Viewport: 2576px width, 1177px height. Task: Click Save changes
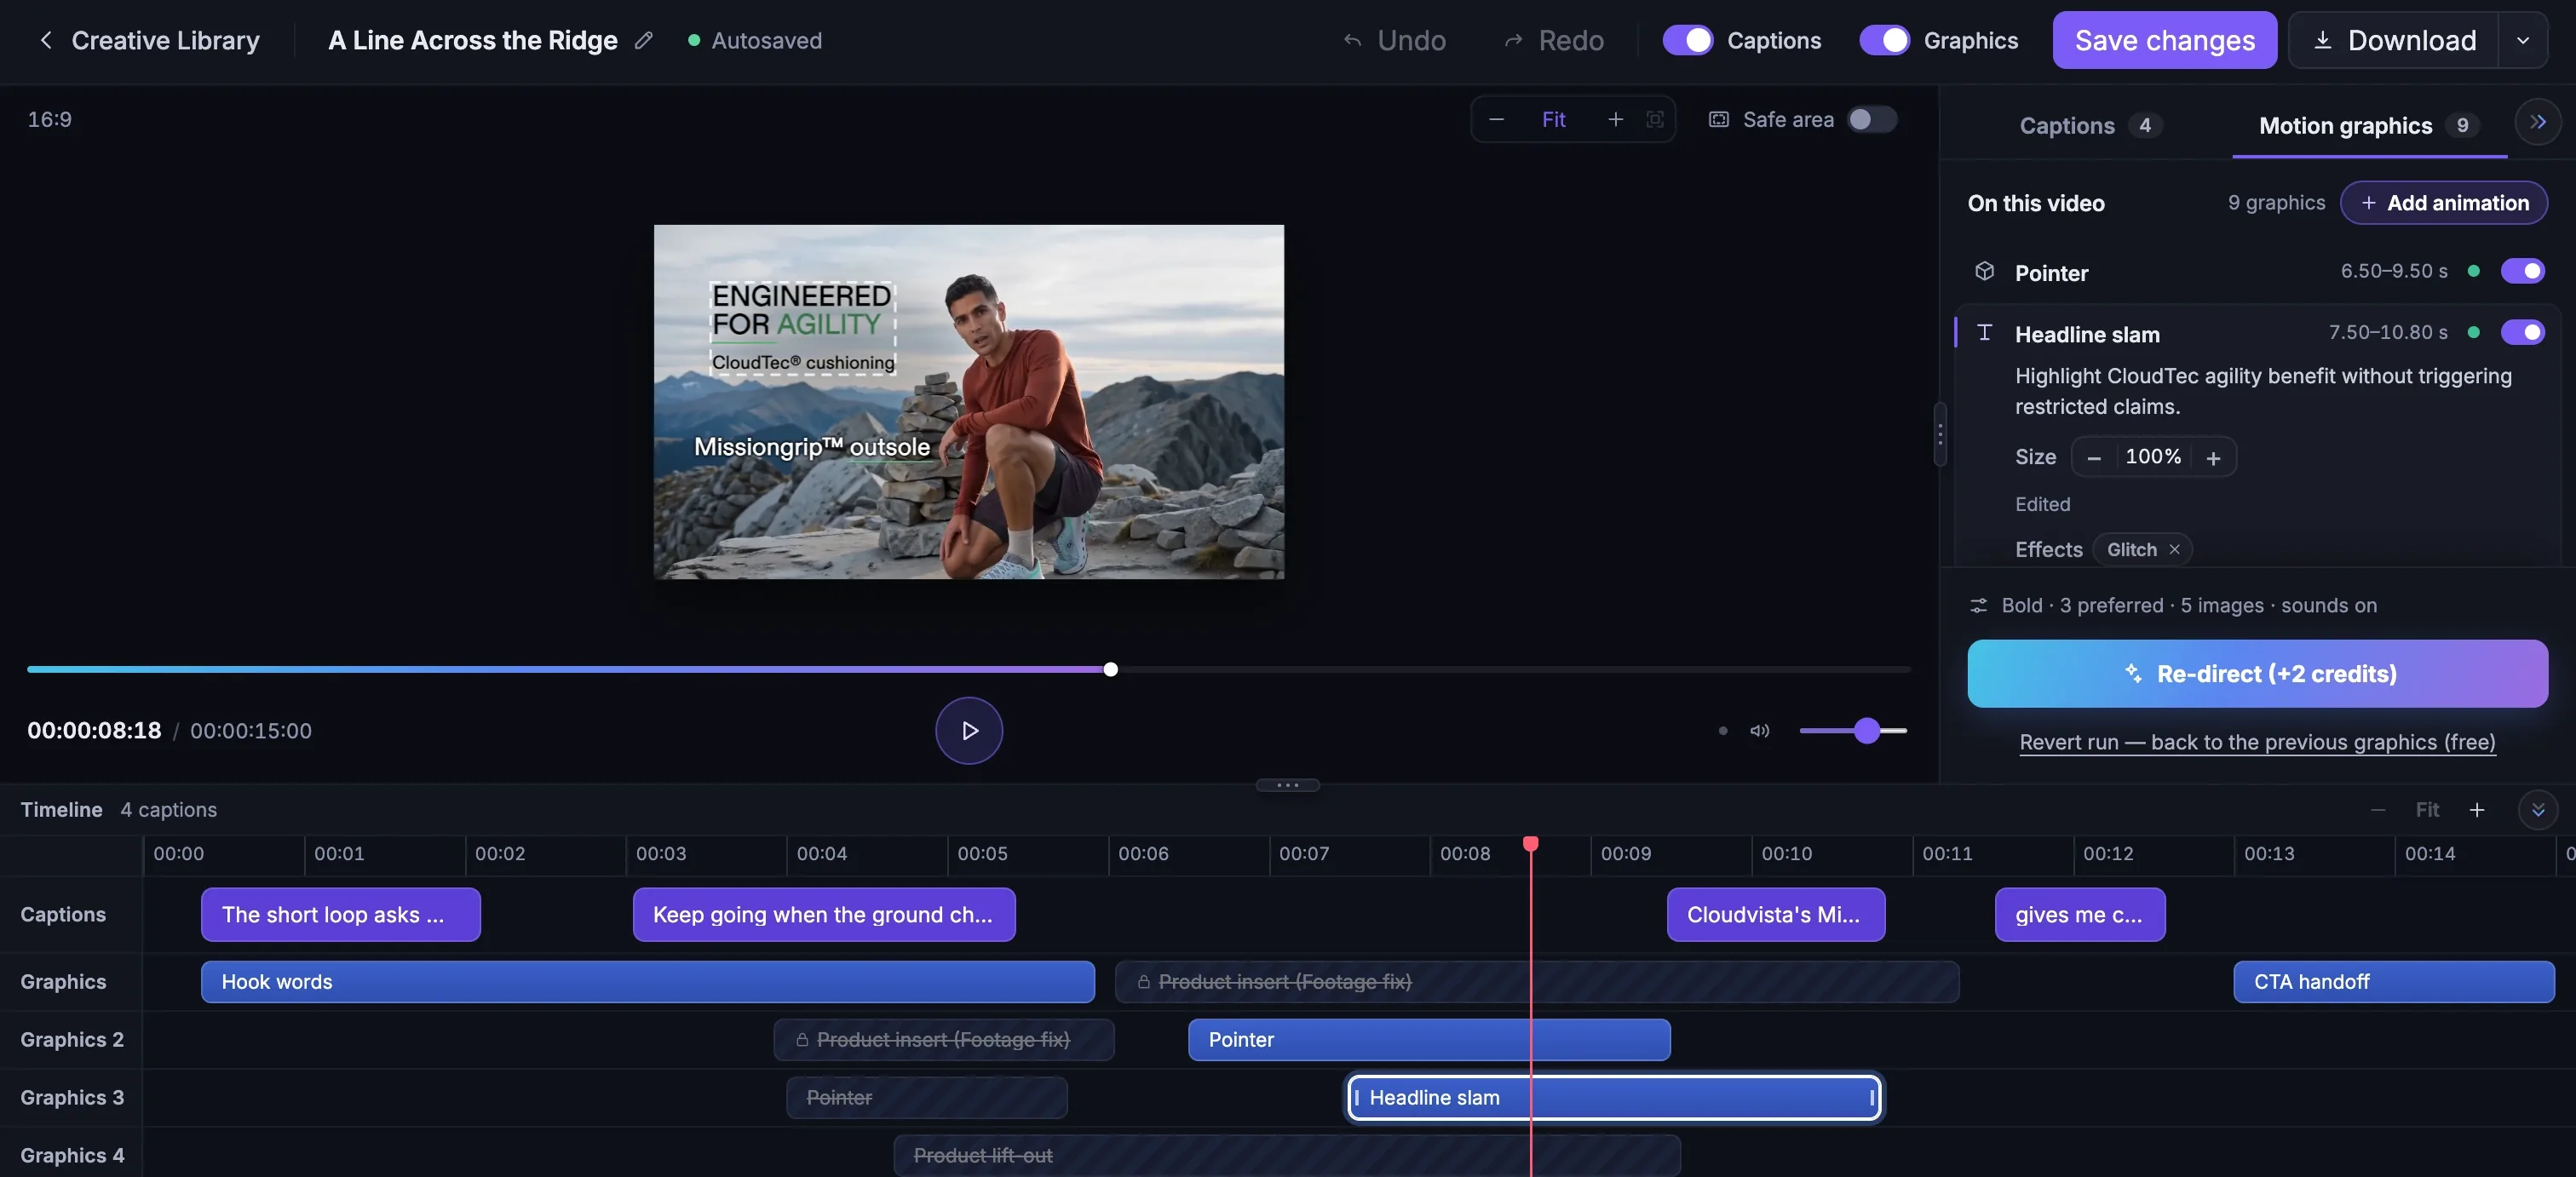(x=2164, y=40)
